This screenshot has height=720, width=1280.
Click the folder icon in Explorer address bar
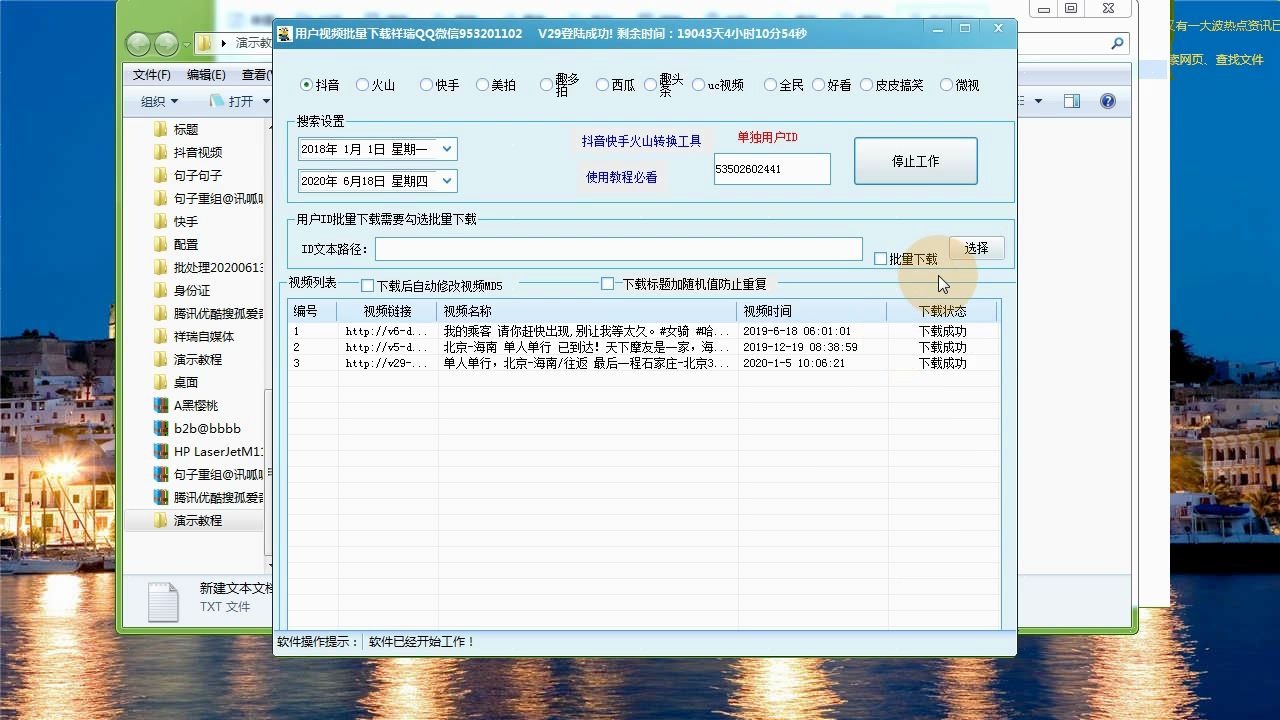click(x=204, y=43)
